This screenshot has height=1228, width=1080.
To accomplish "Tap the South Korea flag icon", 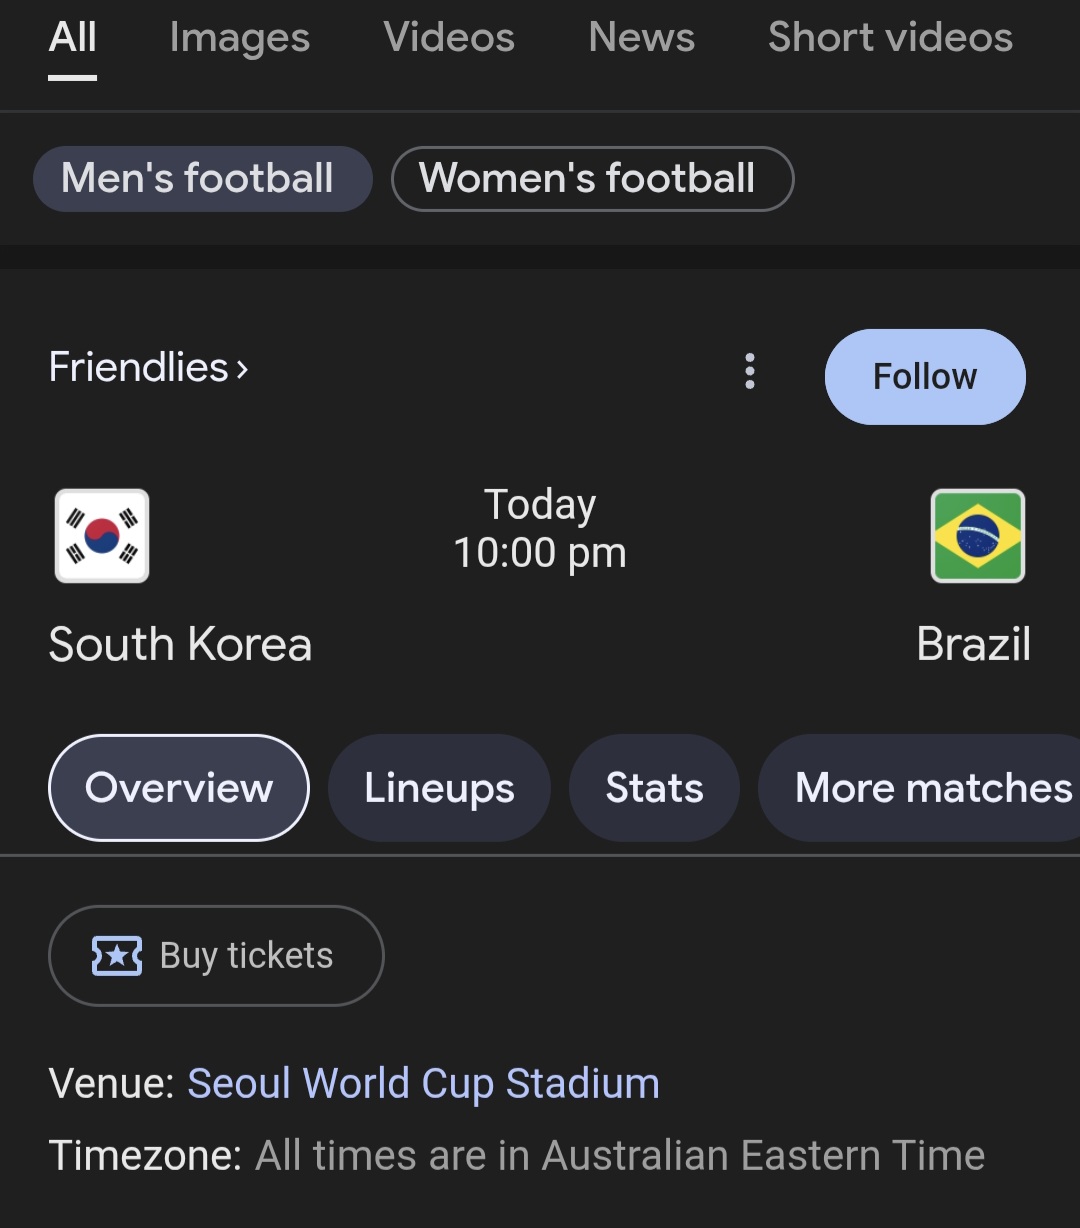I will [102, 536].
